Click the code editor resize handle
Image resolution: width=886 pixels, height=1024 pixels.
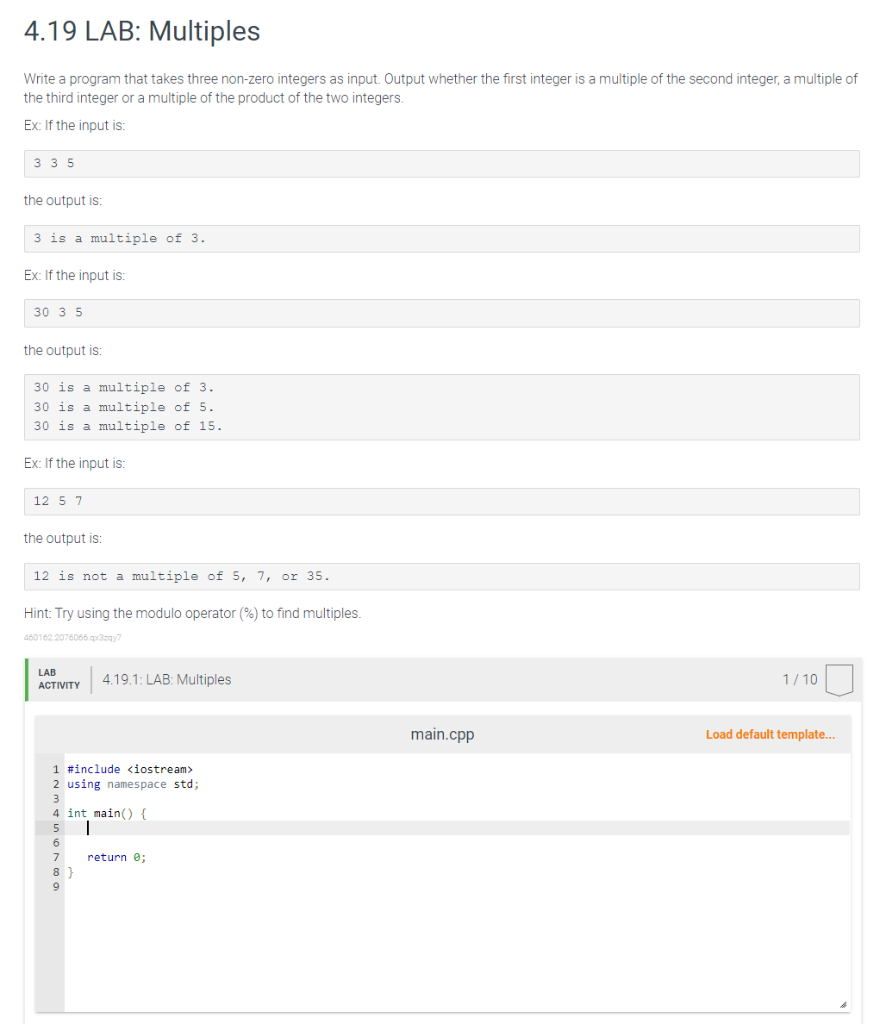click(x=843, y=1004)
